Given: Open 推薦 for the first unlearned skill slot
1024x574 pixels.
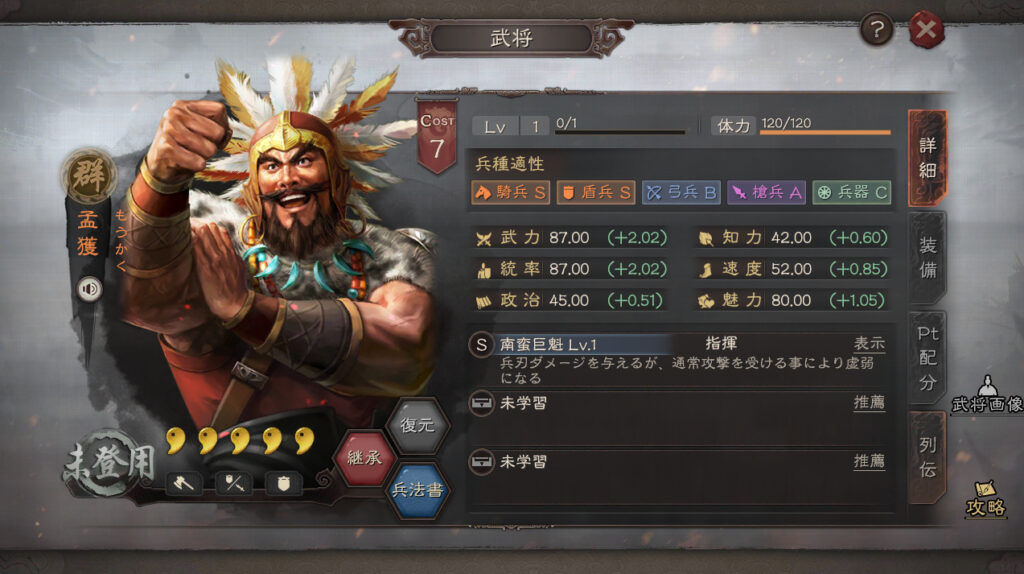Looking at the screenshot, I should [869, 403].
